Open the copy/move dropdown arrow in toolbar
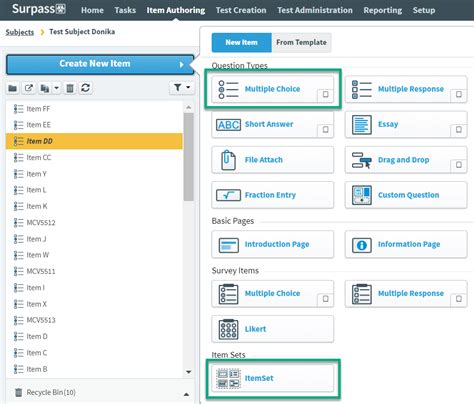This screenshot has height=404, width=474. click(x=57, y=88)
